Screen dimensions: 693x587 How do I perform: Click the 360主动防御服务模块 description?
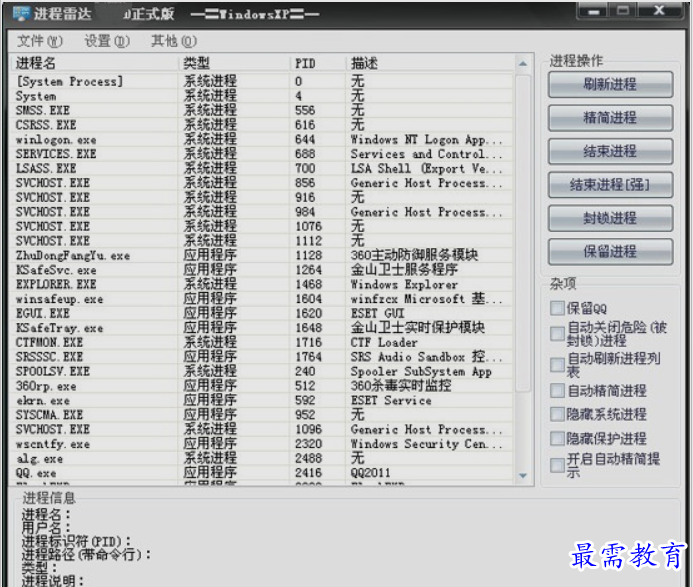pos(415,255)
